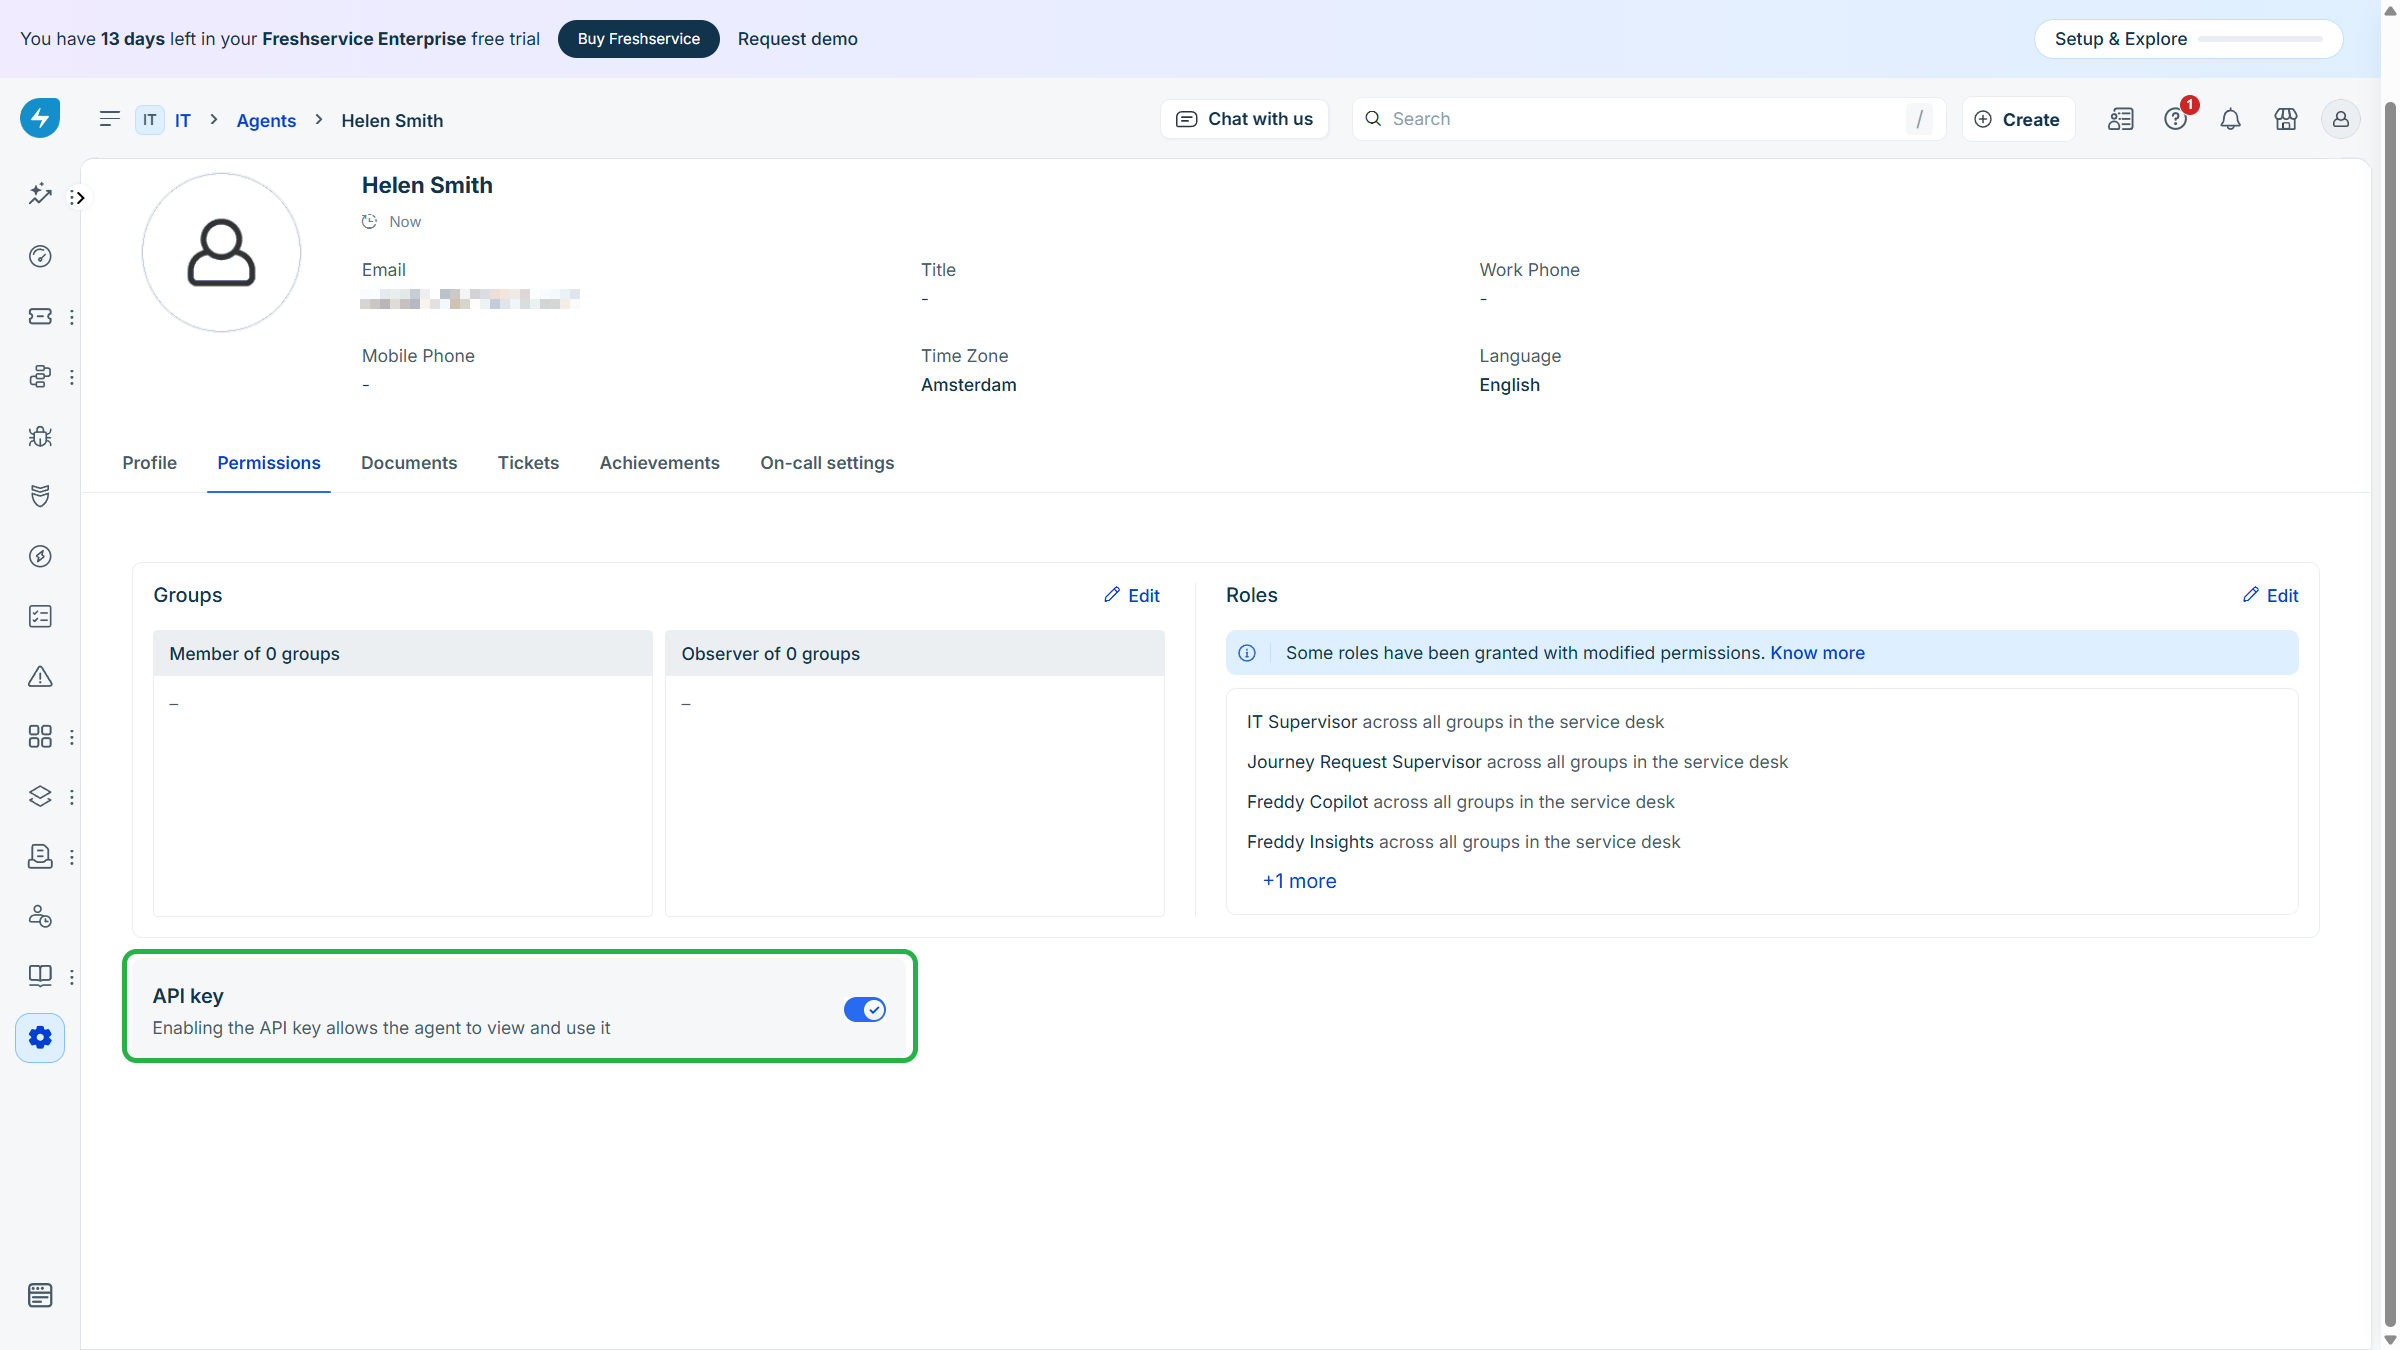
Task: Open the user profile avatar icon
Action: [x=2341, y=119]
